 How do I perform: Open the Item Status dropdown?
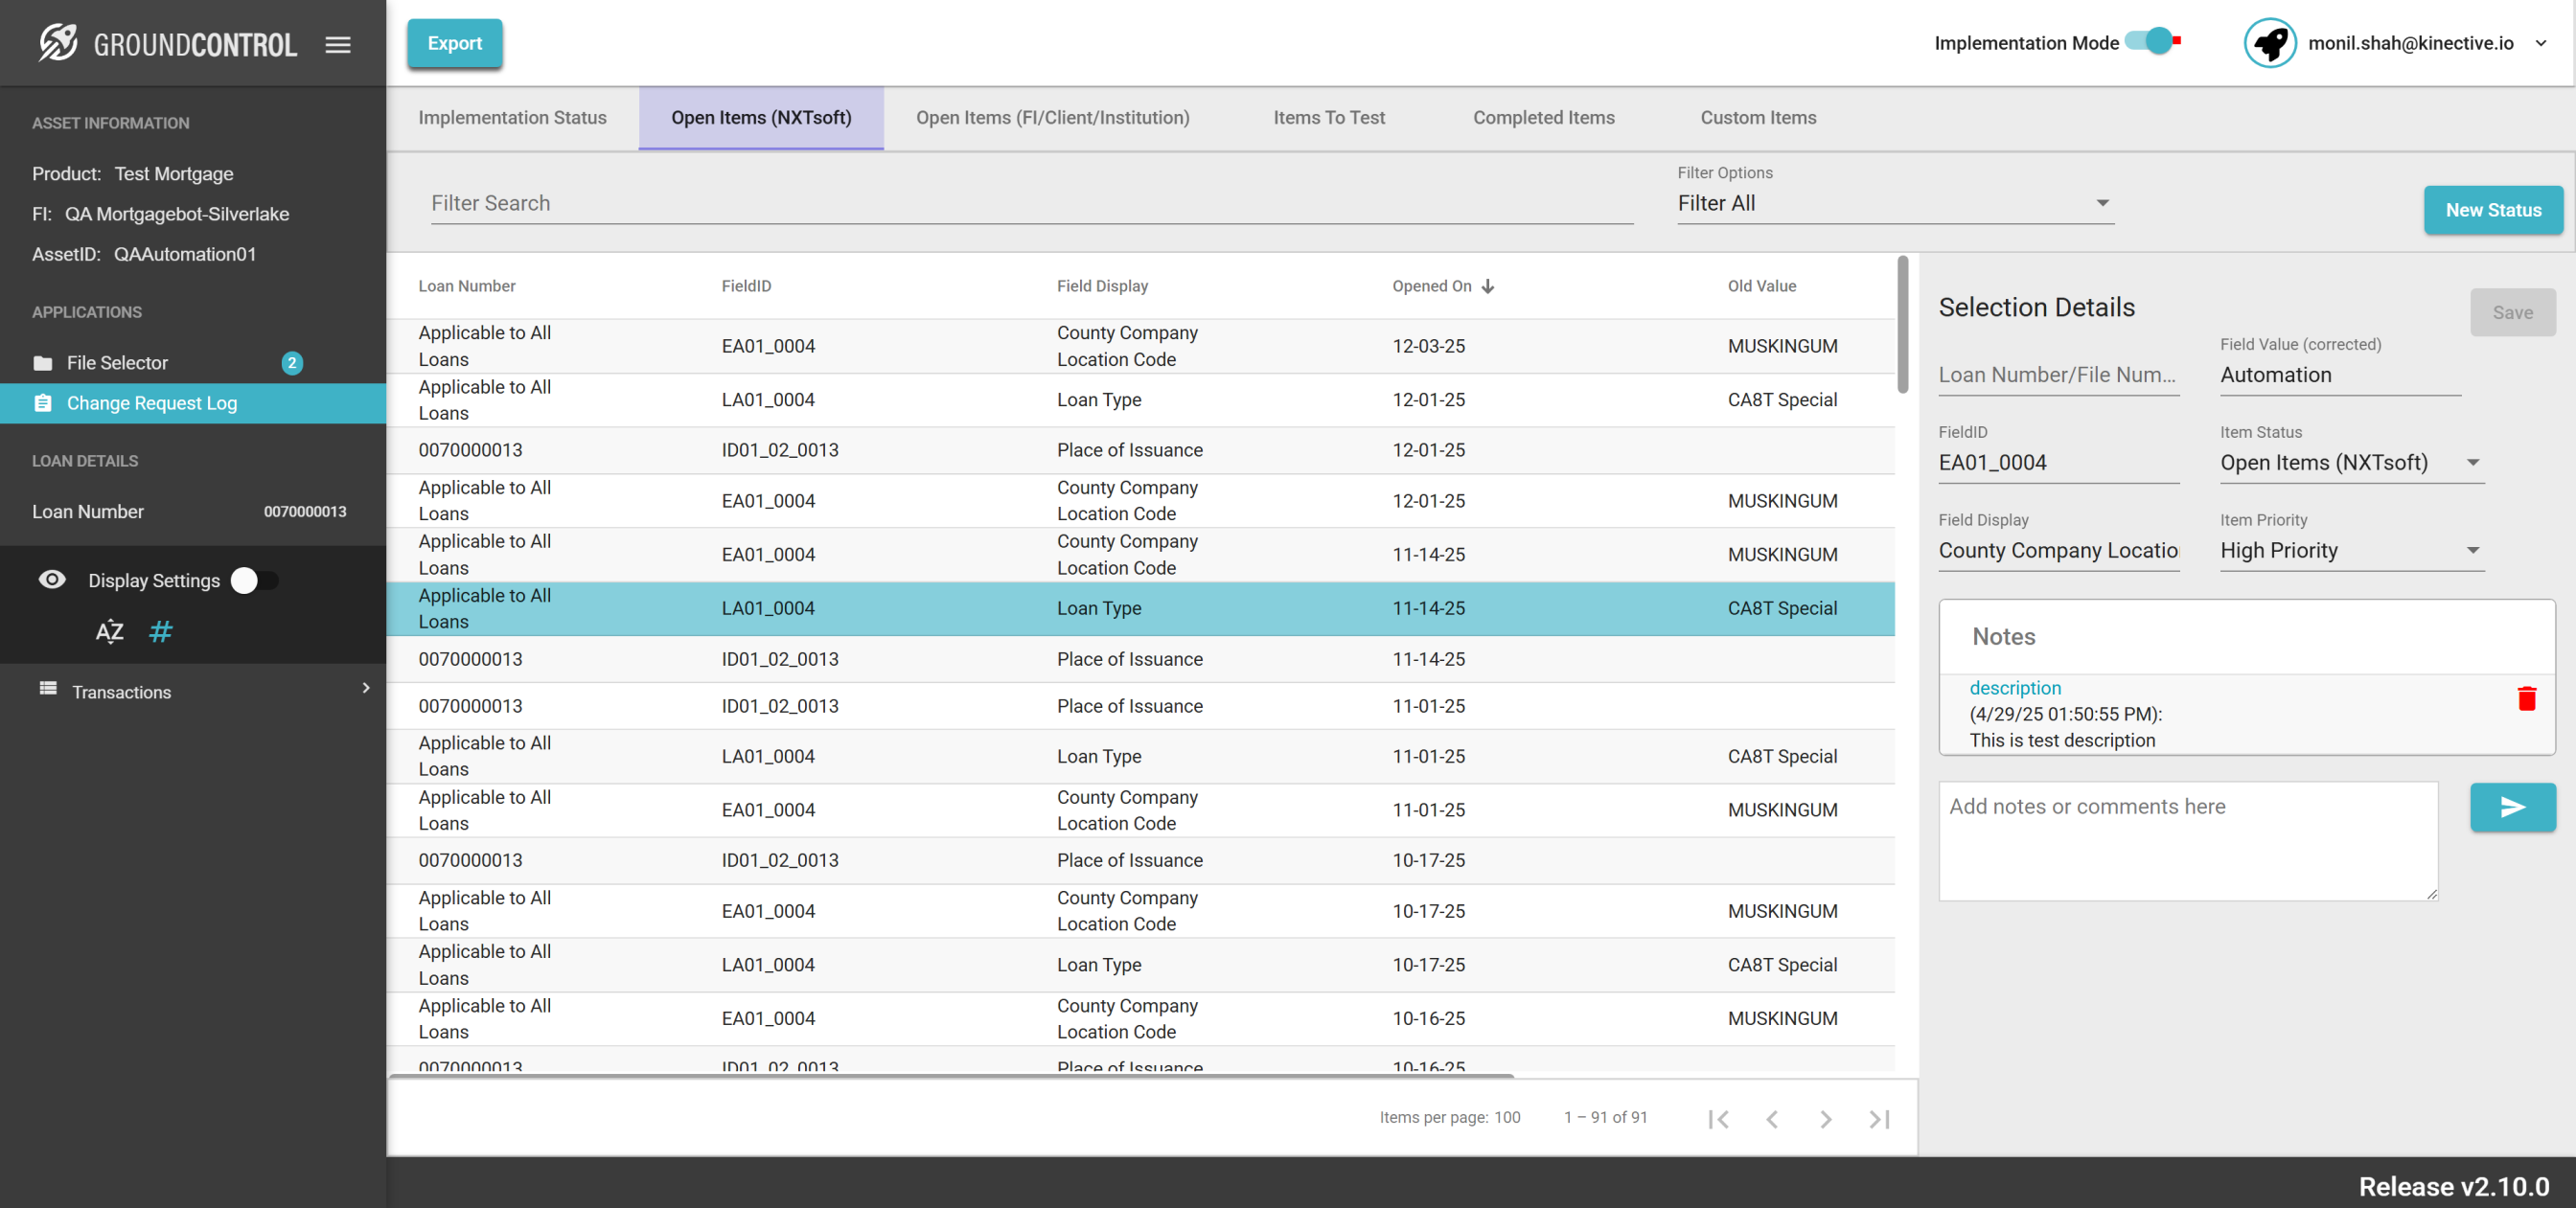tap(2351, 463)
